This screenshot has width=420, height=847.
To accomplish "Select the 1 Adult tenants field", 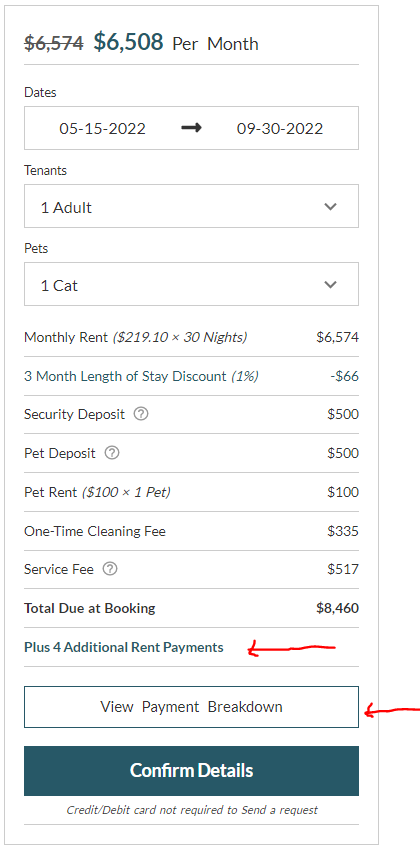I will 191,206.
